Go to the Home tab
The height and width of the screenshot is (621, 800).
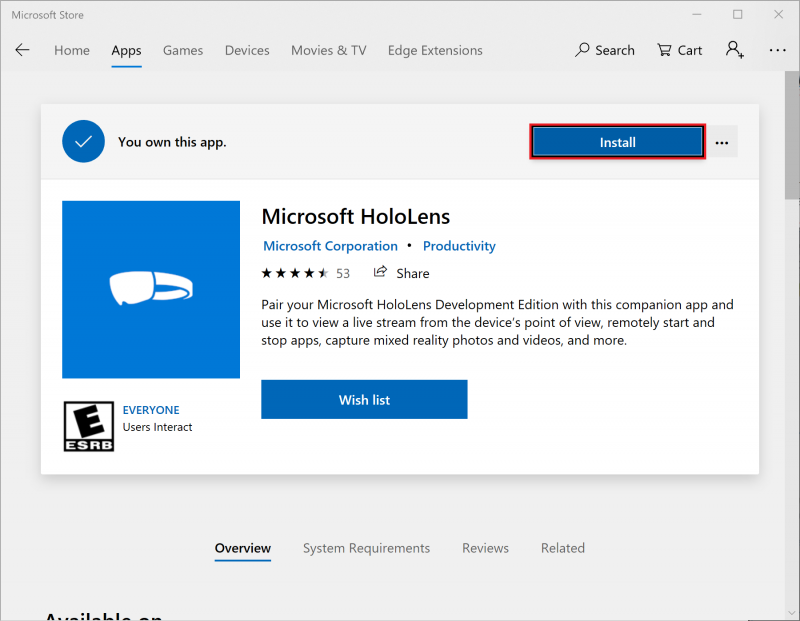(x=72, y=50)
